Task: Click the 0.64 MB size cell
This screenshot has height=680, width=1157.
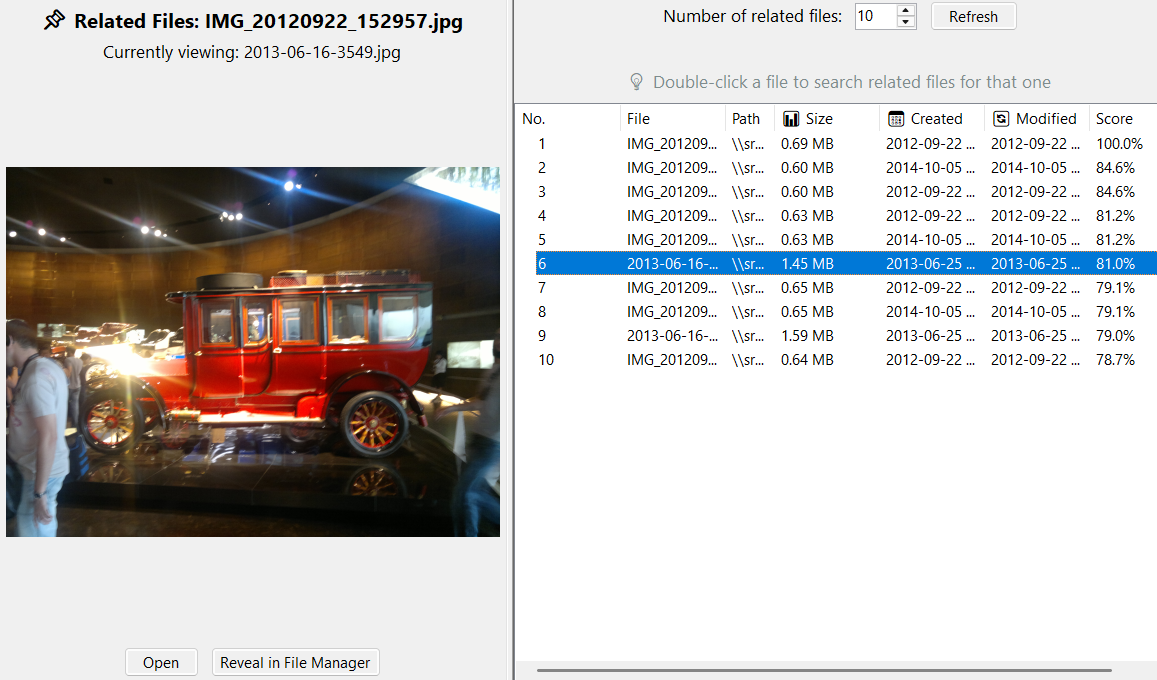Action: pos(807,359)
